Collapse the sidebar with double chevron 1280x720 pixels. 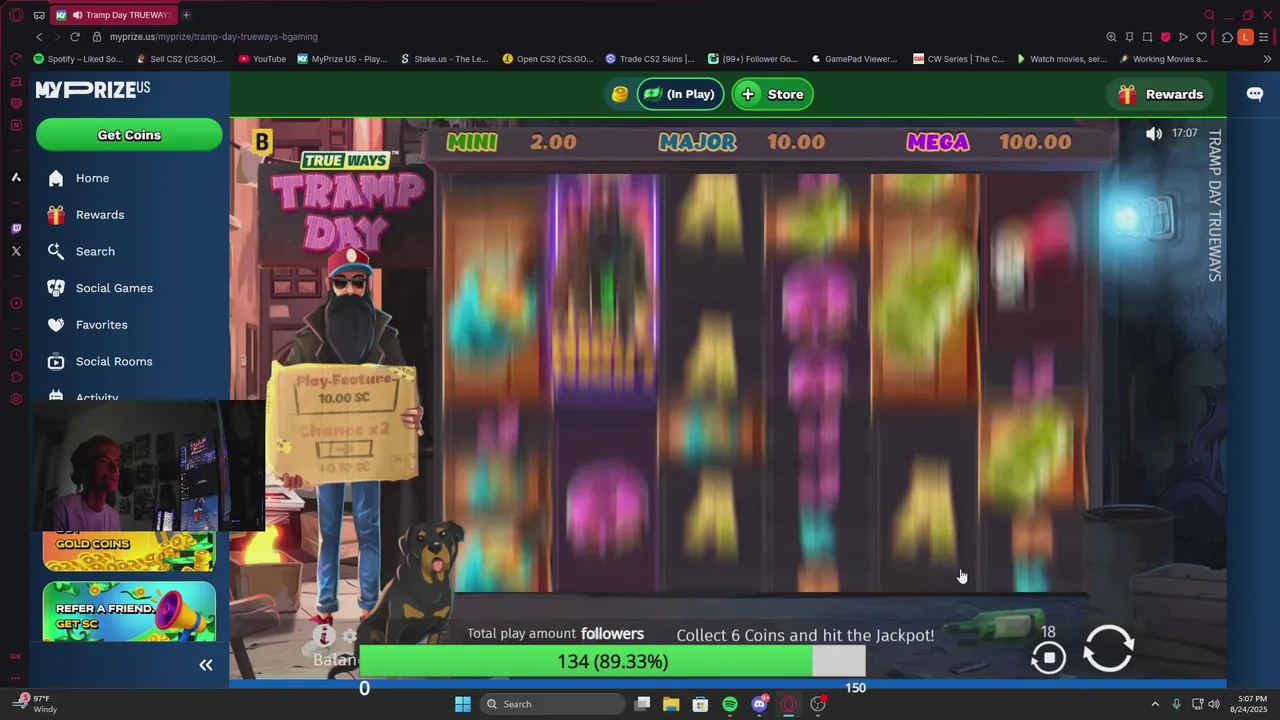[x=206, y=665]
